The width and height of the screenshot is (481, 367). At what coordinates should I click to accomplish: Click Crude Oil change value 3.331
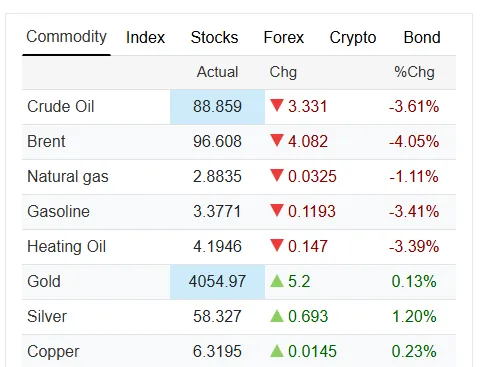307,107
